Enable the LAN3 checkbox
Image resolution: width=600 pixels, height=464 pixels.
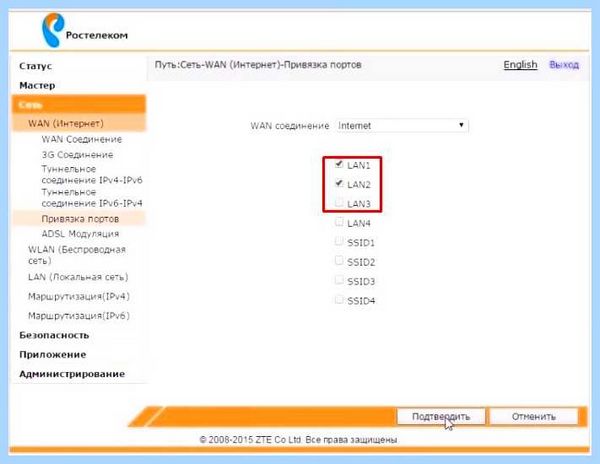click(x=339, y=203)
